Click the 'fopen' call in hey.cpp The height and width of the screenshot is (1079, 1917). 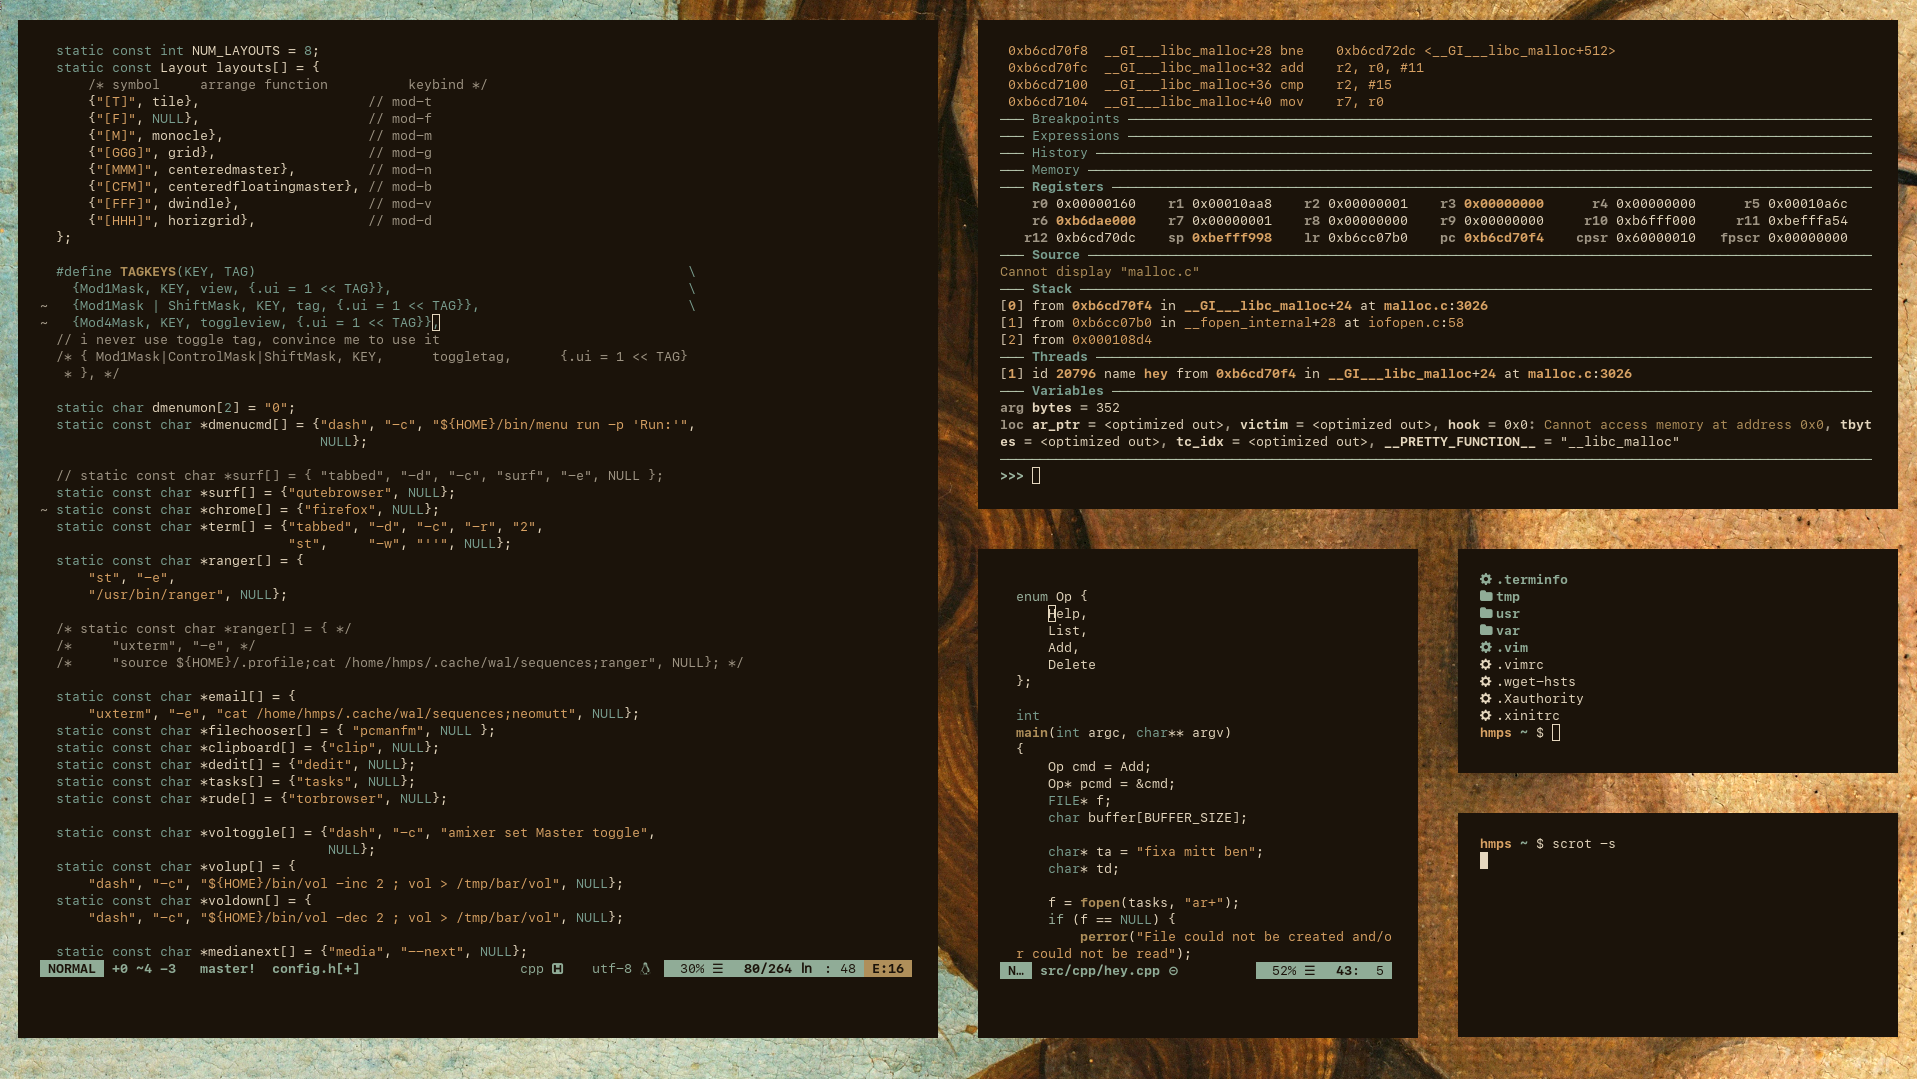(x=1099, y=902)
